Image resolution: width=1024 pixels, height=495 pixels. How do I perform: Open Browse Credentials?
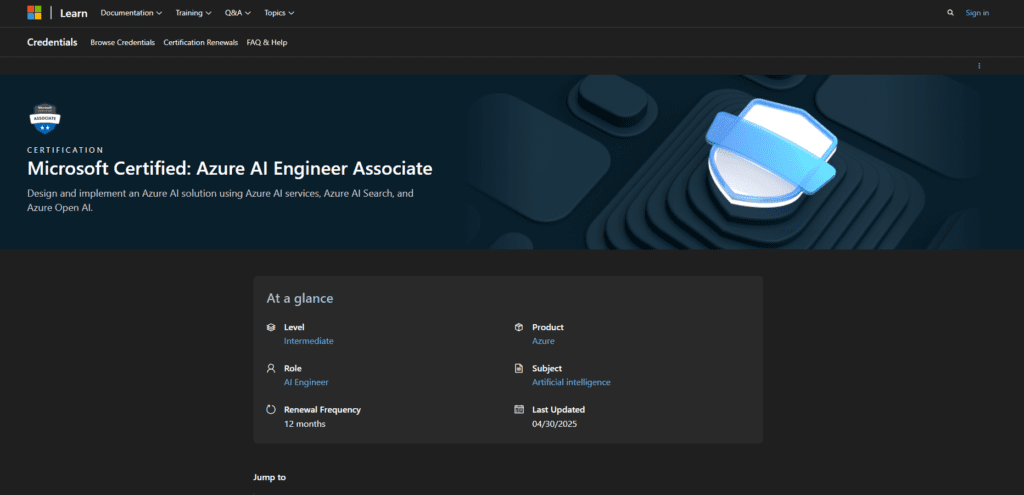[x=123, y=42]
